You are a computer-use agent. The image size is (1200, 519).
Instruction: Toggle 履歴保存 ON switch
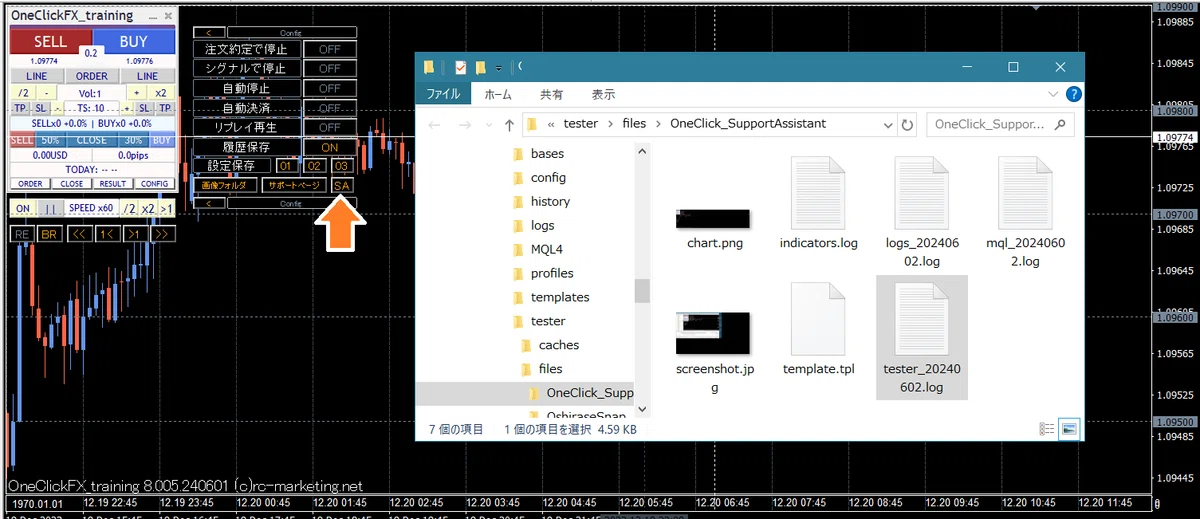[329, 147]
